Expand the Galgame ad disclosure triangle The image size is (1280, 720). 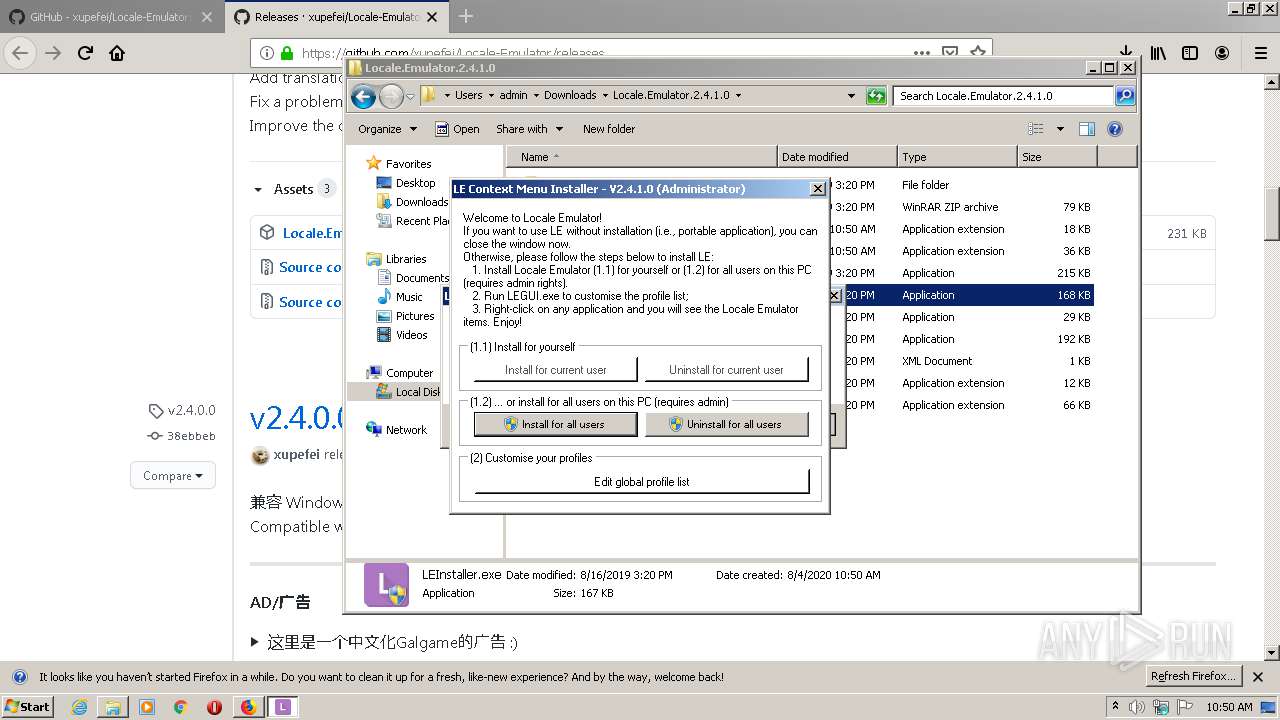click(x=255, y=642)
